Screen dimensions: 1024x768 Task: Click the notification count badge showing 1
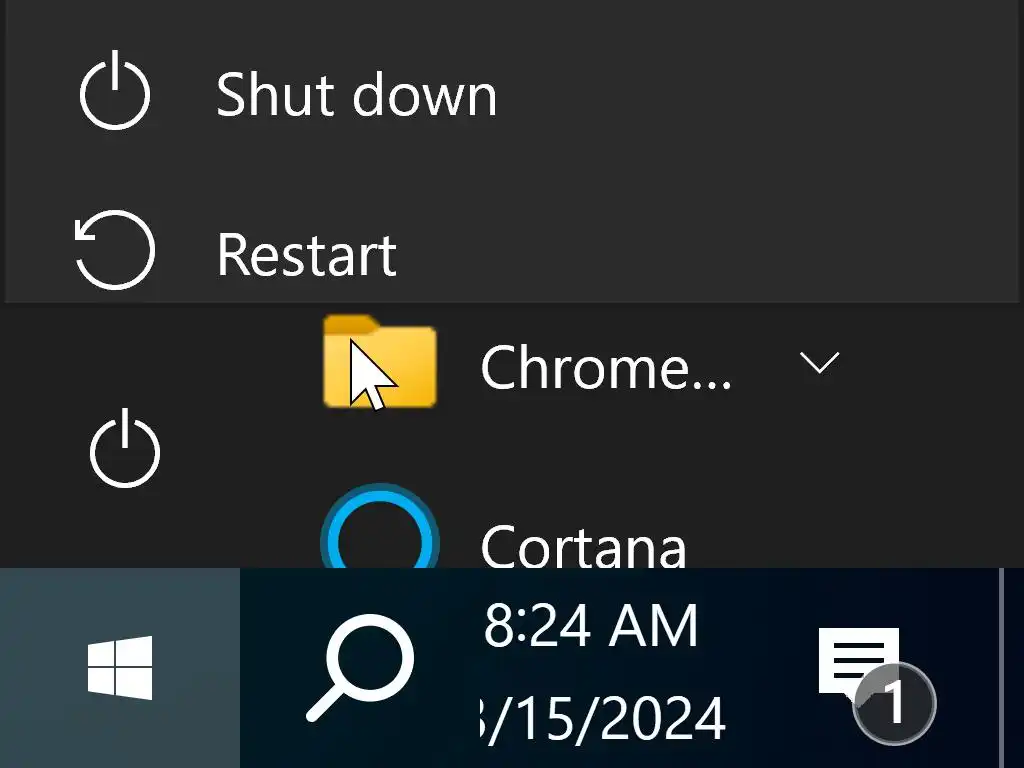(894, 703)
